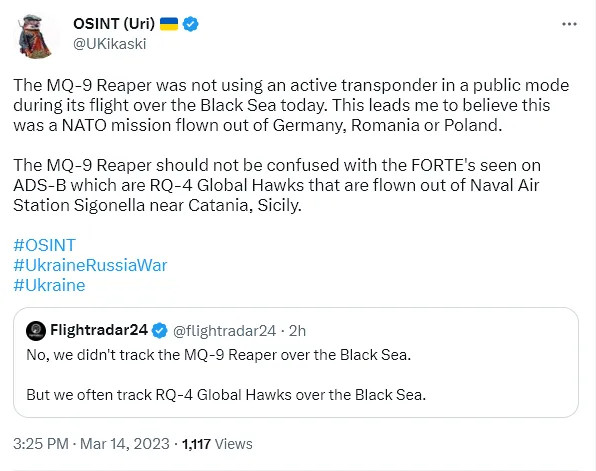Open the #UkraineRussiaWar hashtag

[x=90, y=265]
